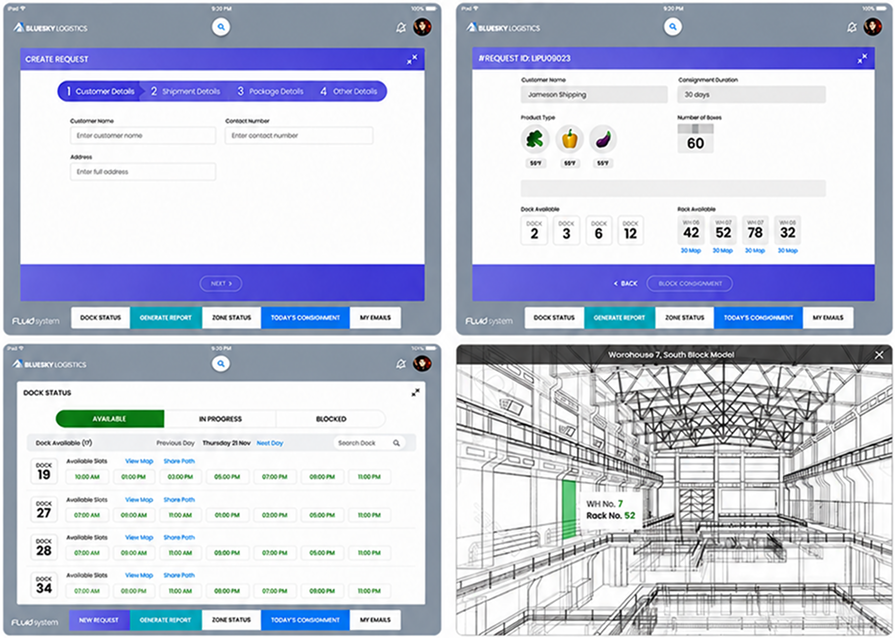Click the Search Dock field
This screenshot has height=638, width=895.
click(369, 443)
